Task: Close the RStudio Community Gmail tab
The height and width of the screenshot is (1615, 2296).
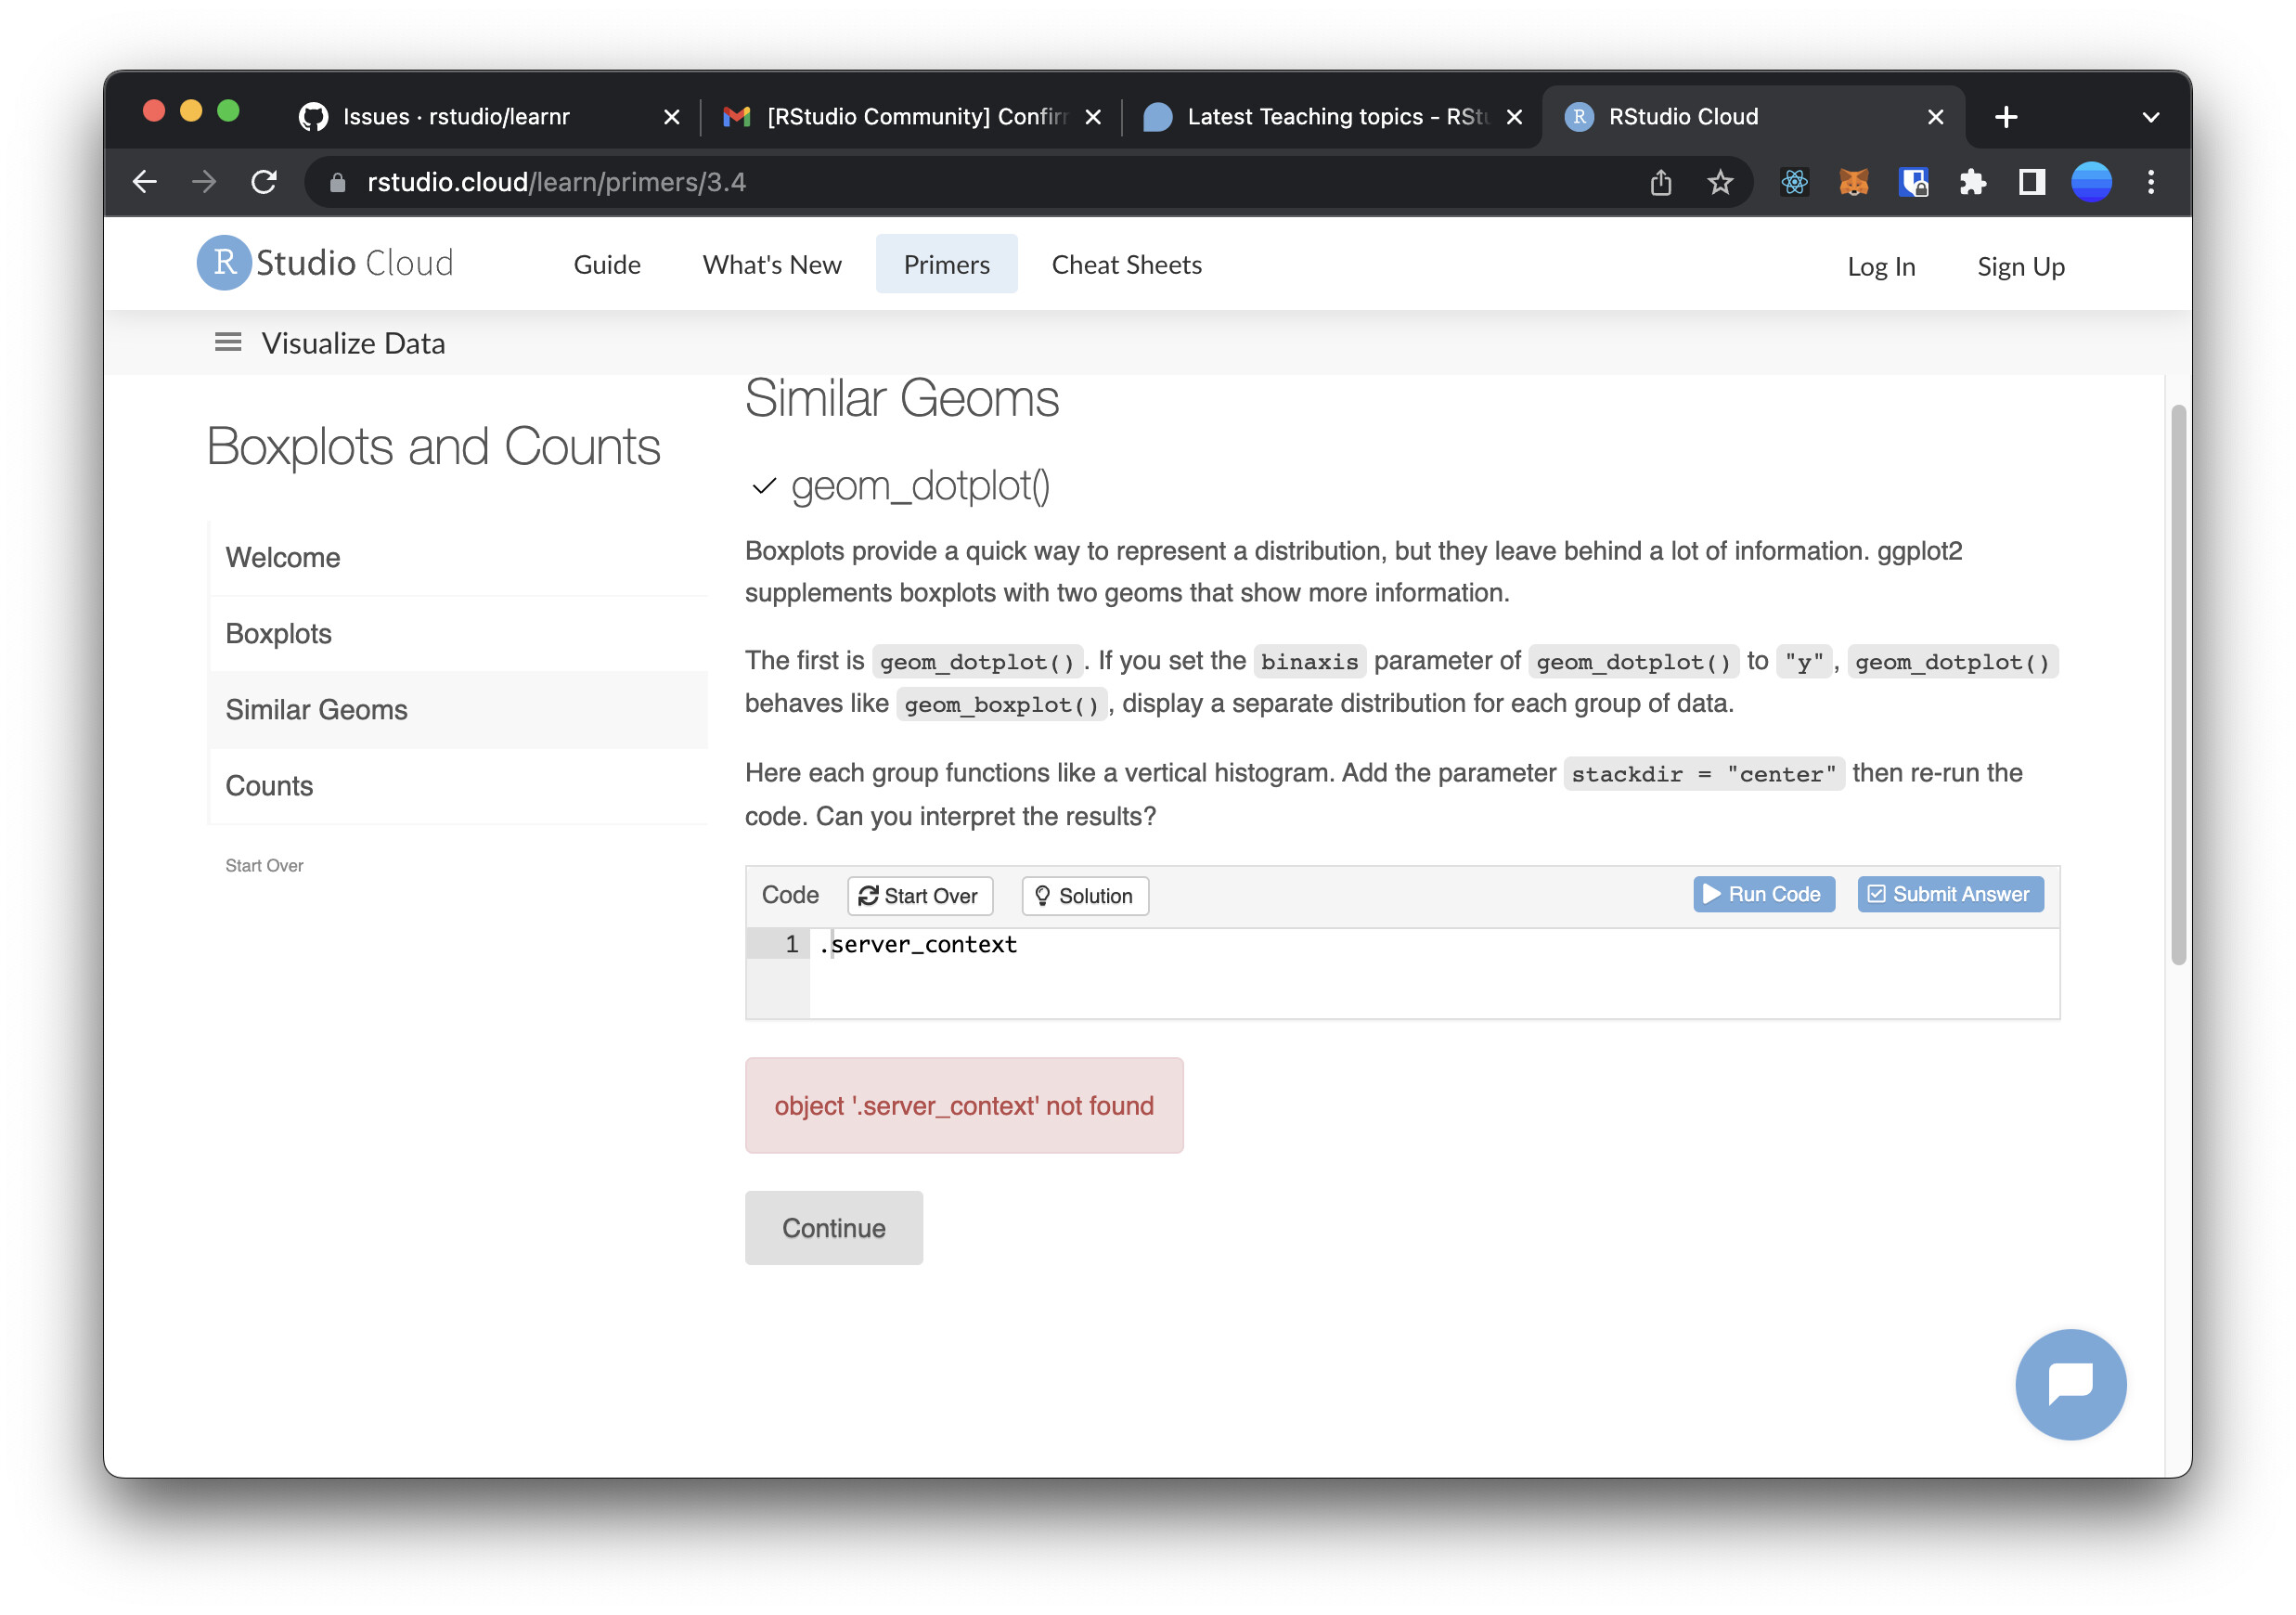Action: pyautogui.click(x=1093, y=117)
